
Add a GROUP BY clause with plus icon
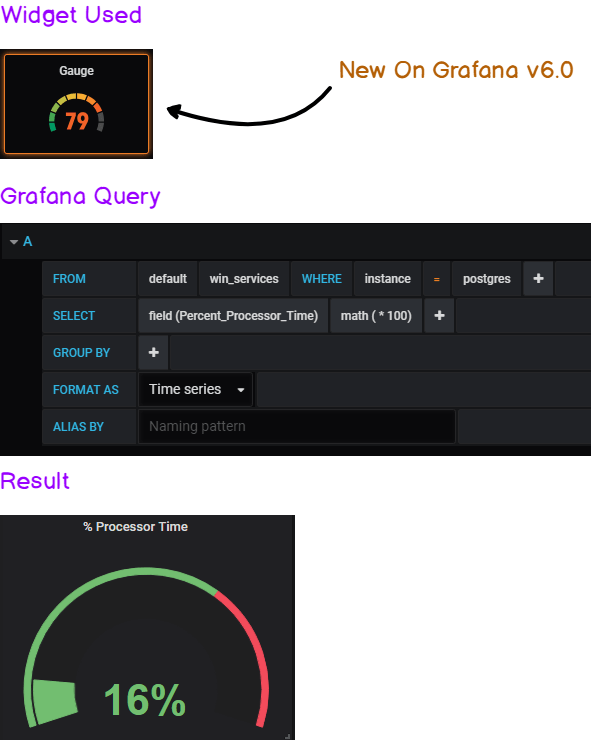(x=153, y=352)
